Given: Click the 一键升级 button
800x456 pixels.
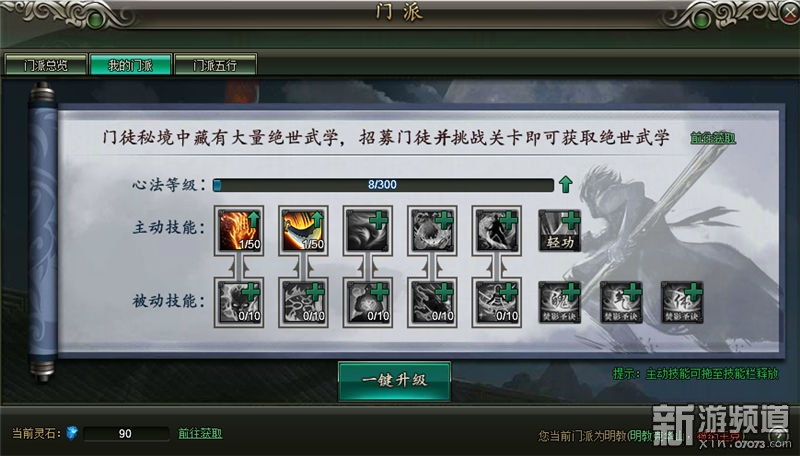Looking at the screenshot, I should click(x=394, y=381).
